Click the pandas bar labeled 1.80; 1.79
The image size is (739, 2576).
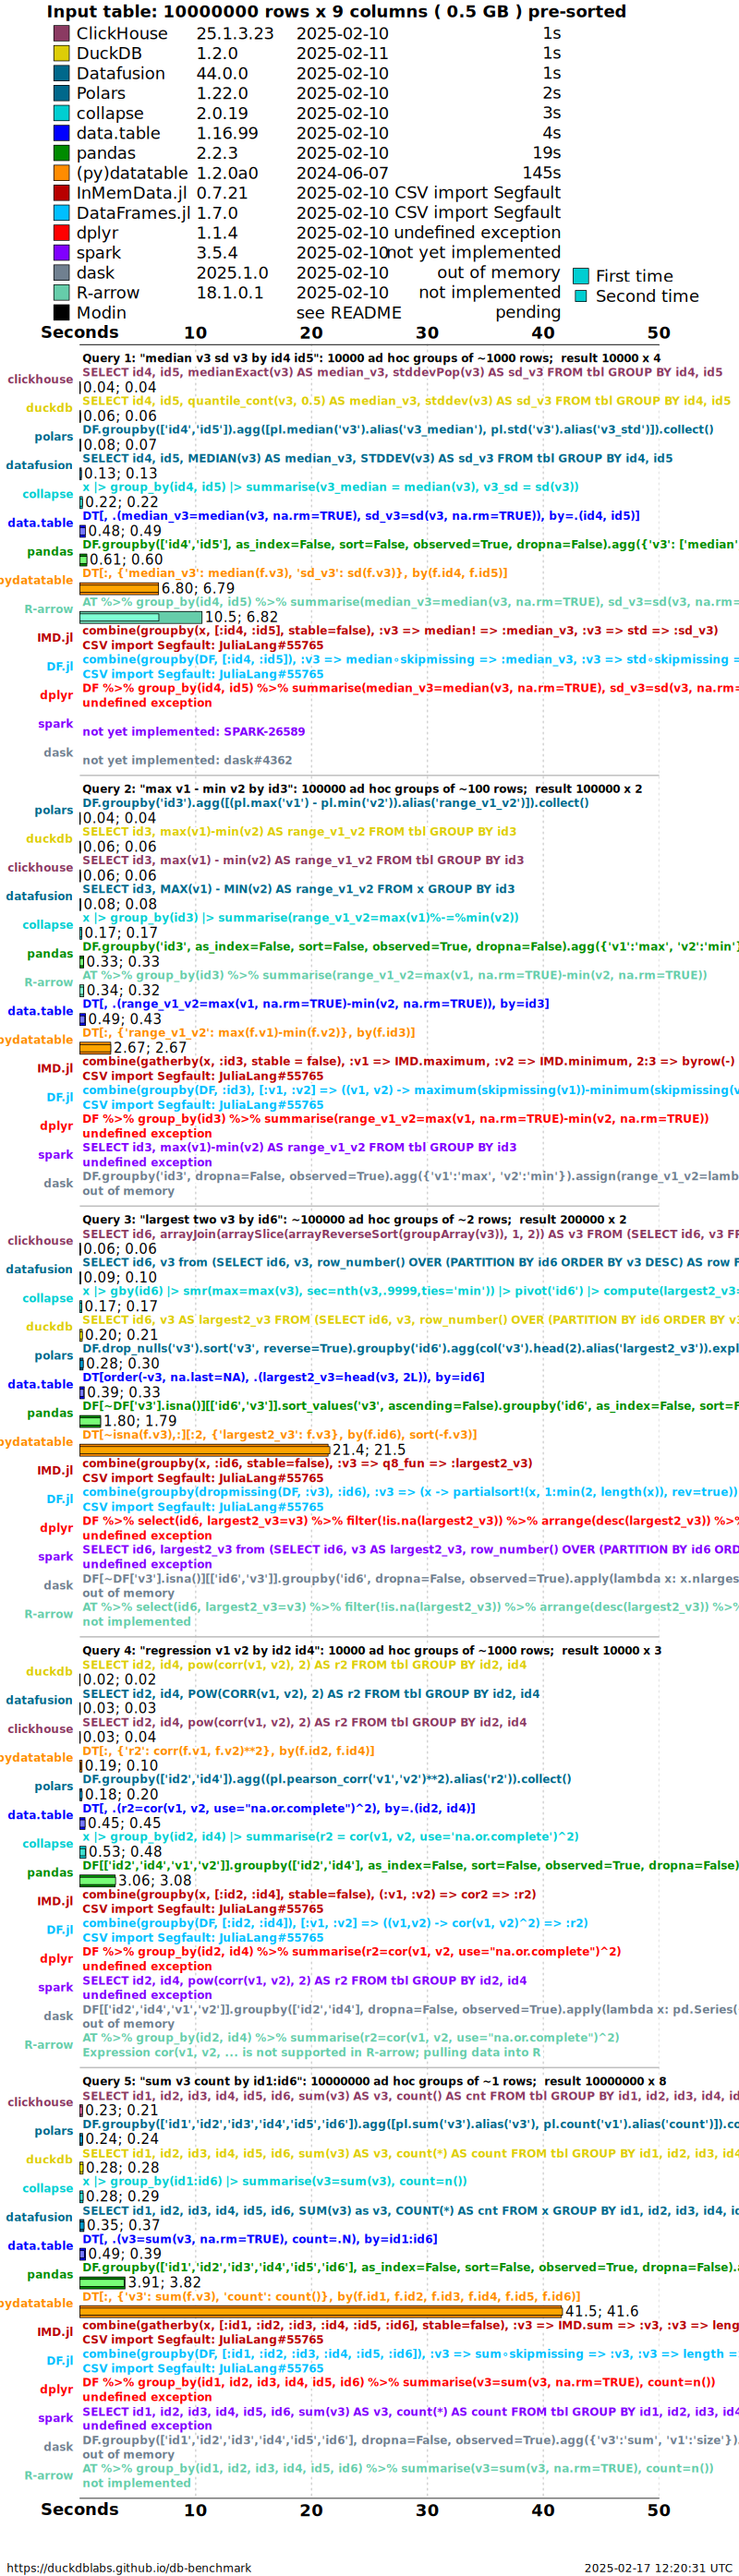[90, 1421]
